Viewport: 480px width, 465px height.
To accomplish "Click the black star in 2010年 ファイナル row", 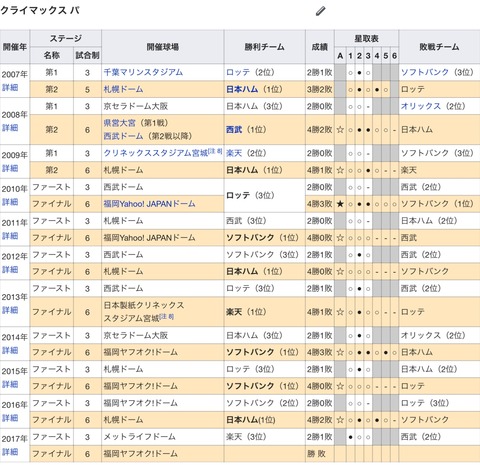I will click(340, 204).
